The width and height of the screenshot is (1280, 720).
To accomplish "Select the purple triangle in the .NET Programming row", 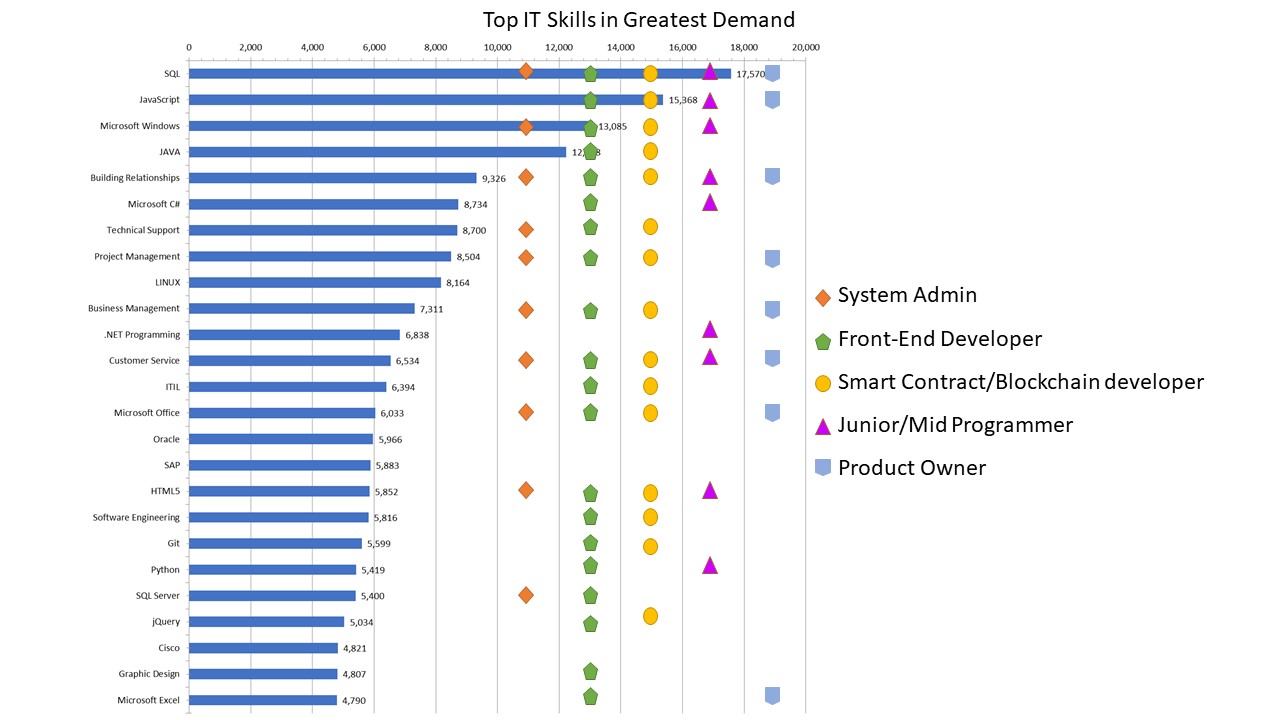I will pos(710,329).
